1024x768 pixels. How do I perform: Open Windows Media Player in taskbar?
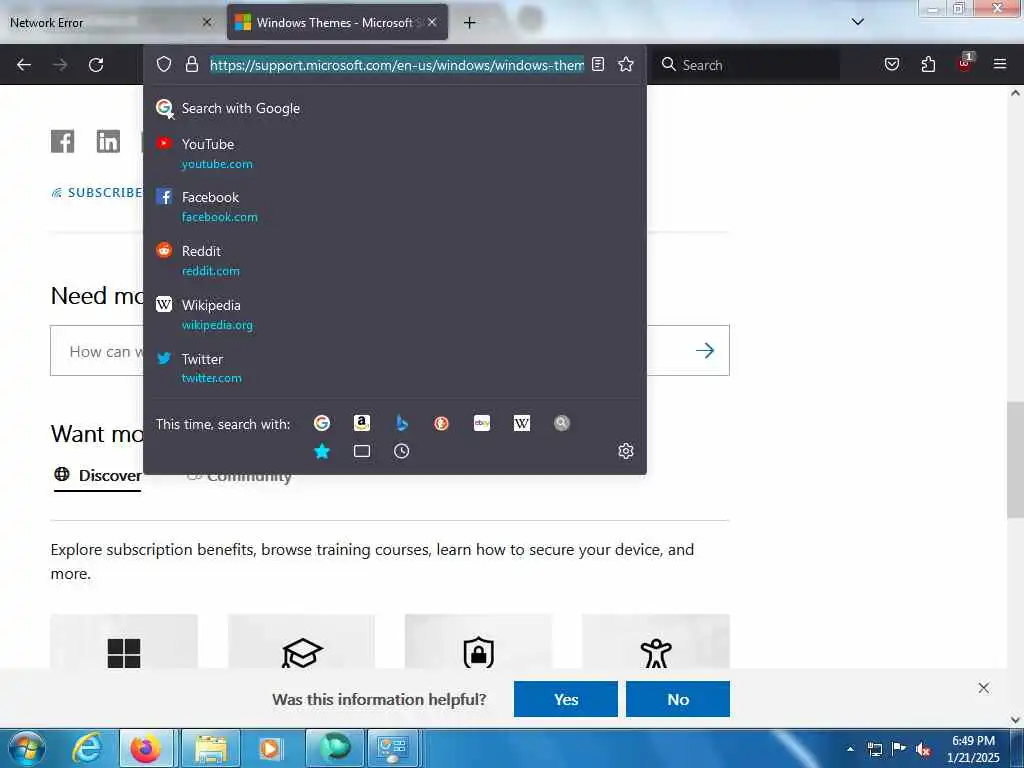(x=270, y=748)
